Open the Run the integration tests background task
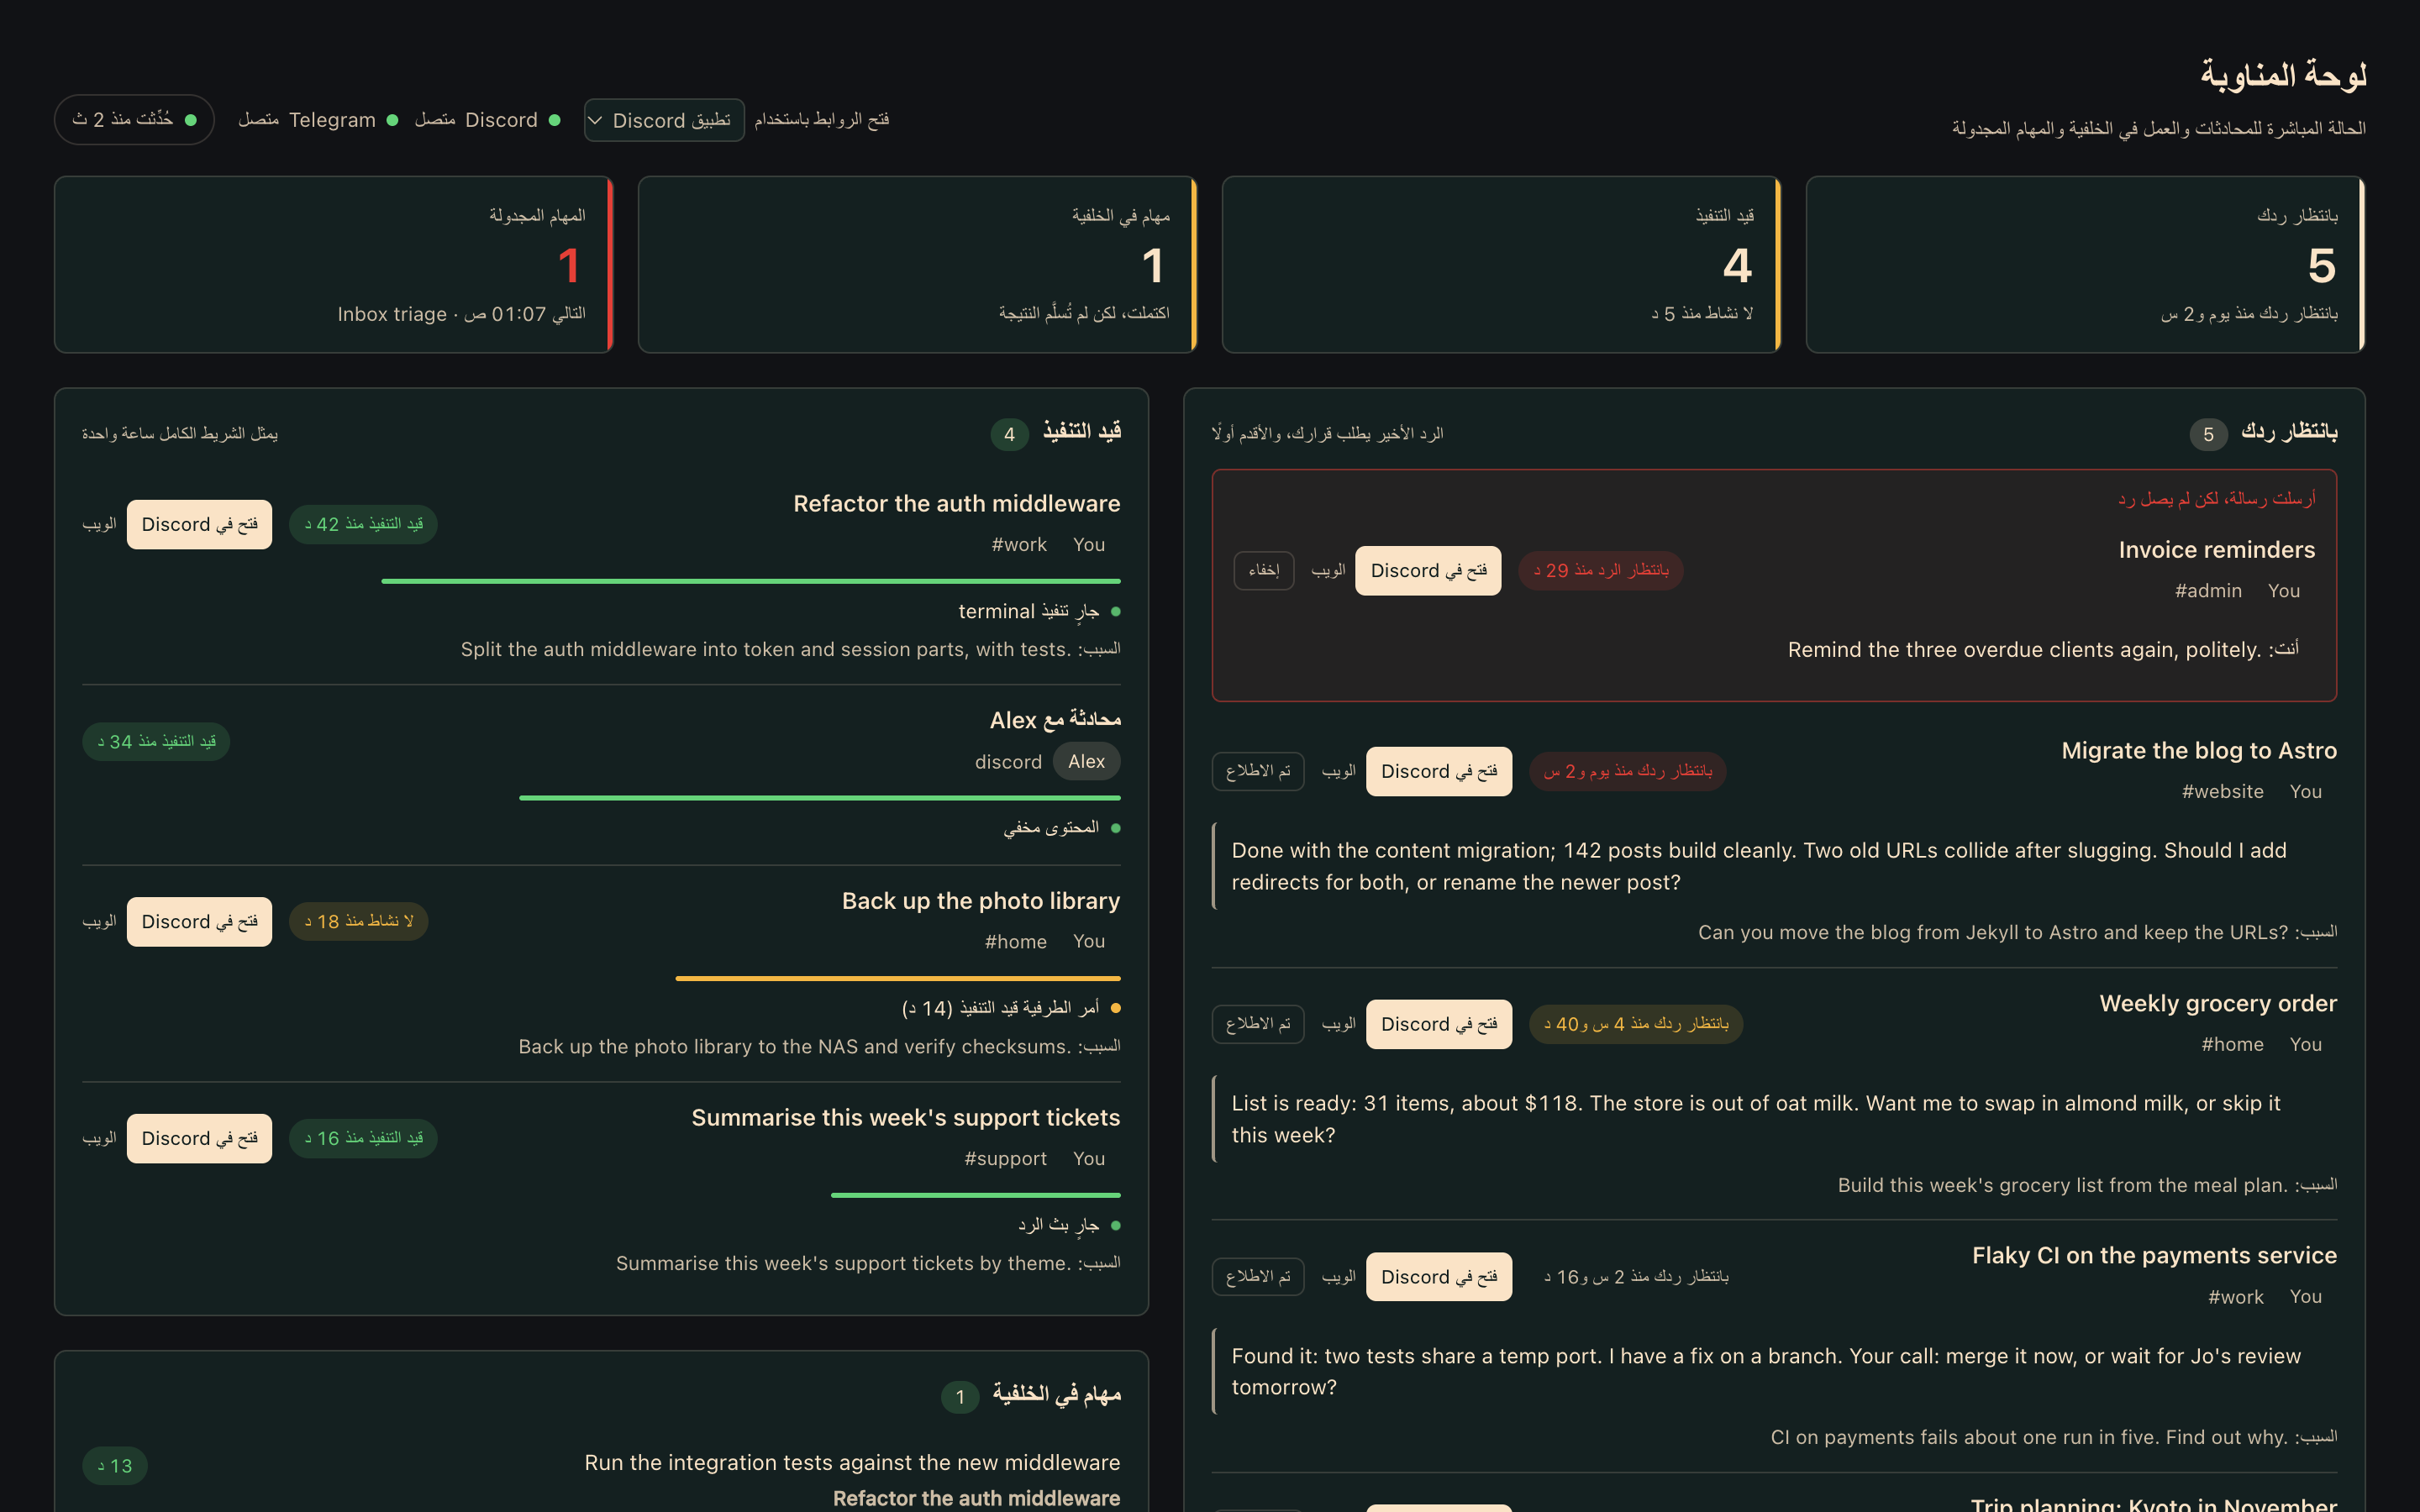This screenshot has width=2420, height=1512. (x=852, y=1462)
